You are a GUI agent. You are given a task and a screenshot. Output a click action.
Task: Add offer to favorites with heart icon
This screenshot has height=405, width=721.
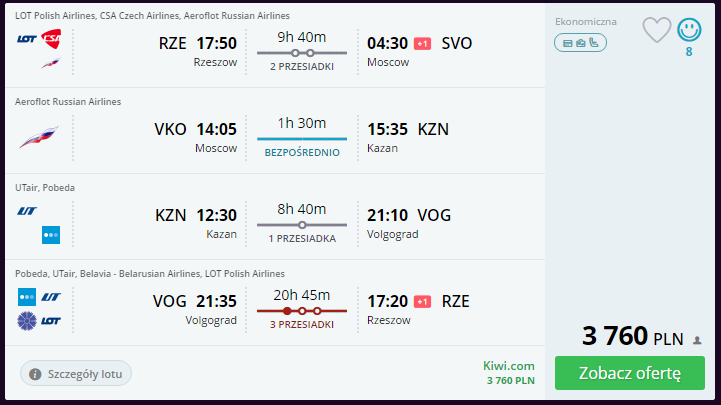657,30
